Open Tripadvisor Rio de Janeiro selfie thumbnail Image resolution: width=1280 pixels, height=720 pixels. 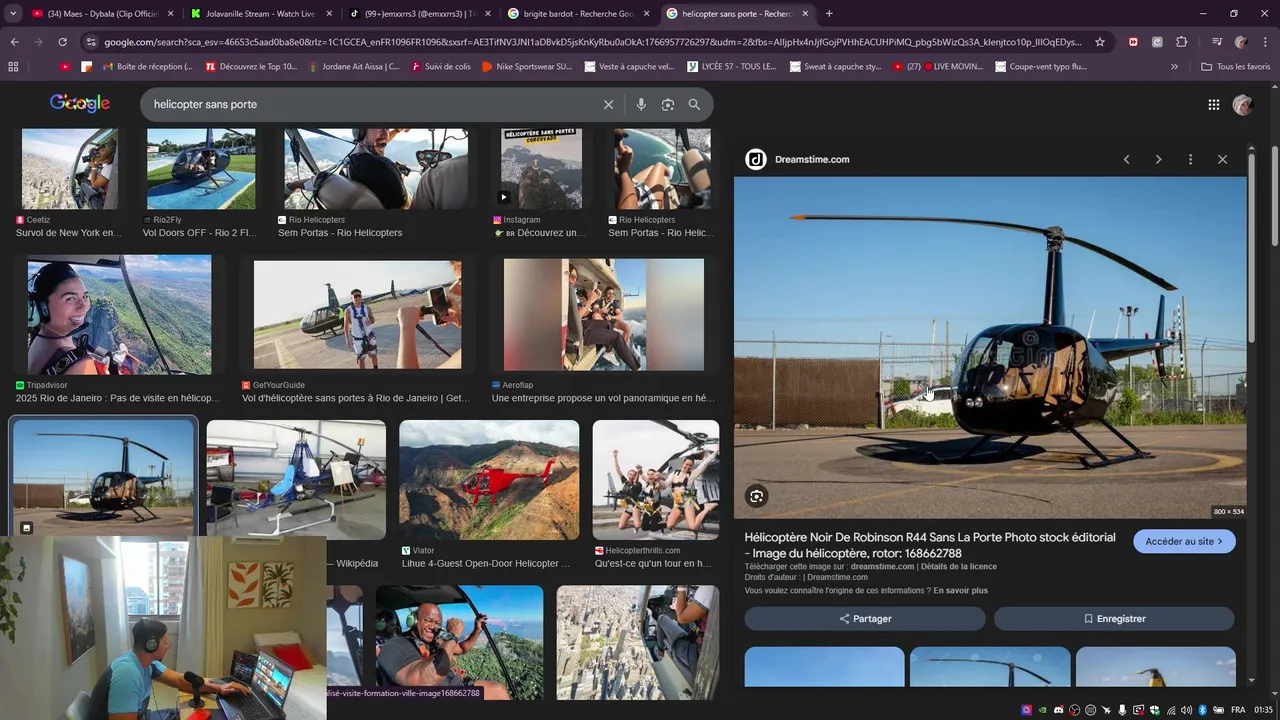[119, 315]
